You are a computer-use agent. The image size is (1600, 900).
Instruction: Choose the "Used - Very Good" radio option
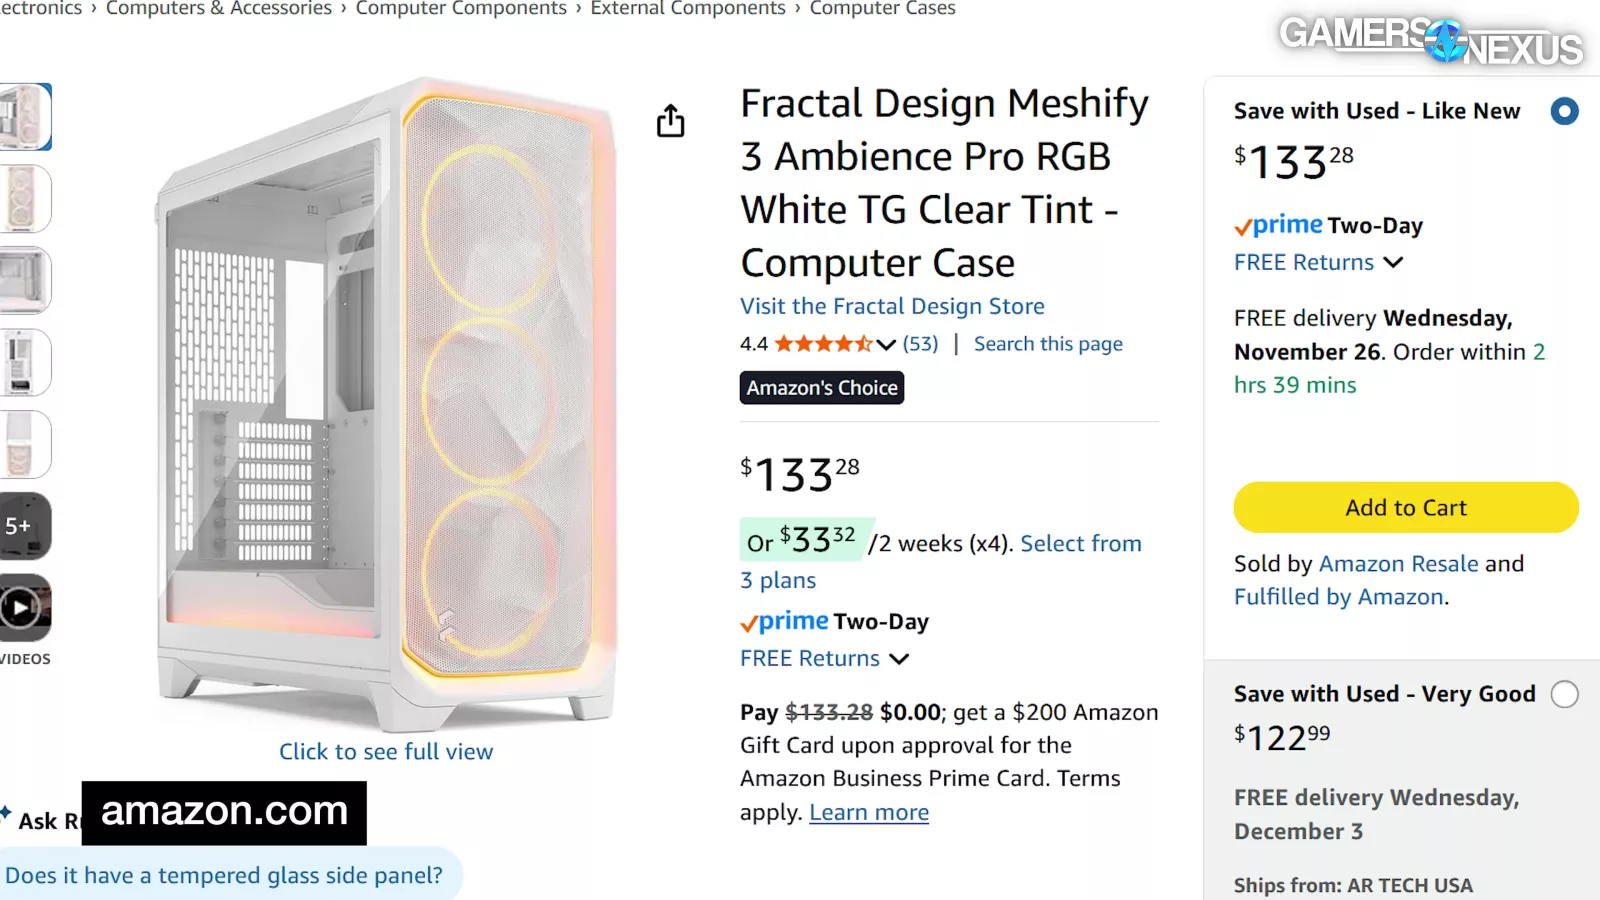(1564, 694)
